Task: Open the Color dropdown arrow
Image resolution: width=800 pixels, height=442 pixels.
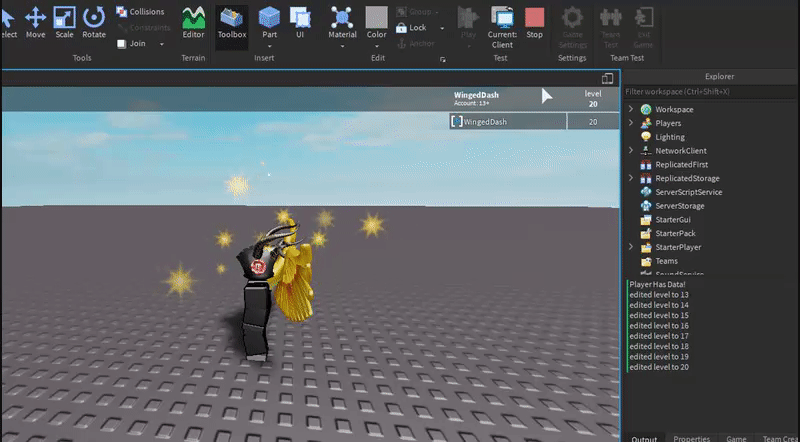Action: (x=377, y=46)
